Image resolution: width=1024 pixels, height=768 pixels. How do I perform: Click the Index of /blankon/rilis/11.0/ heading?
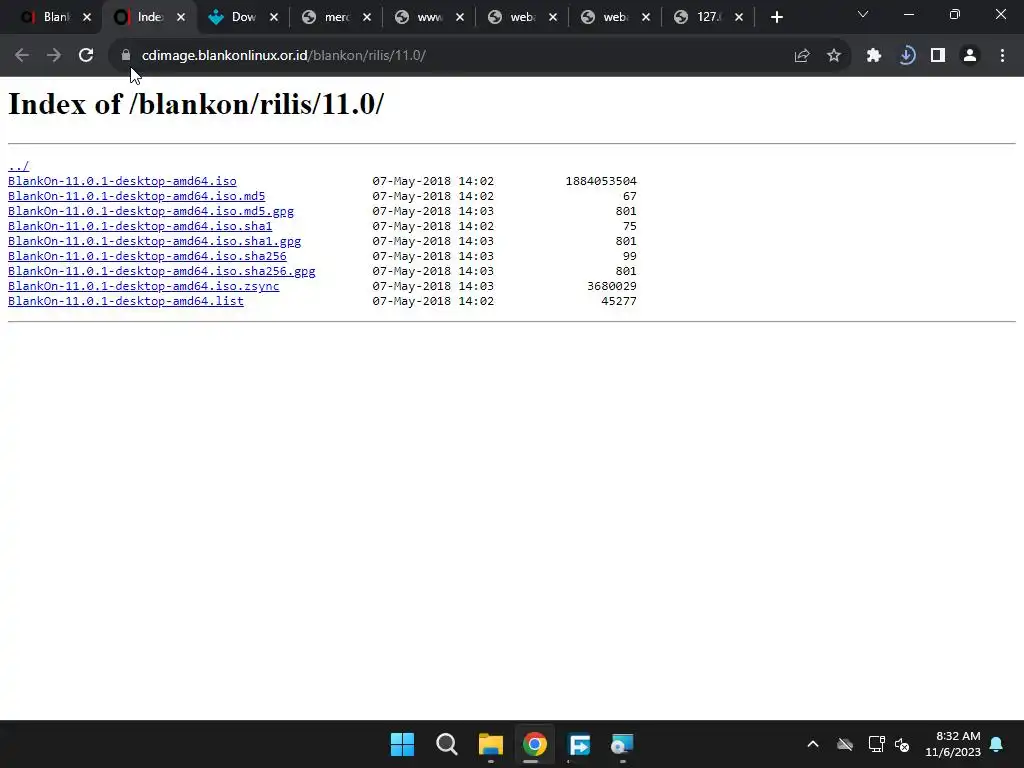(x=196, y=104)
